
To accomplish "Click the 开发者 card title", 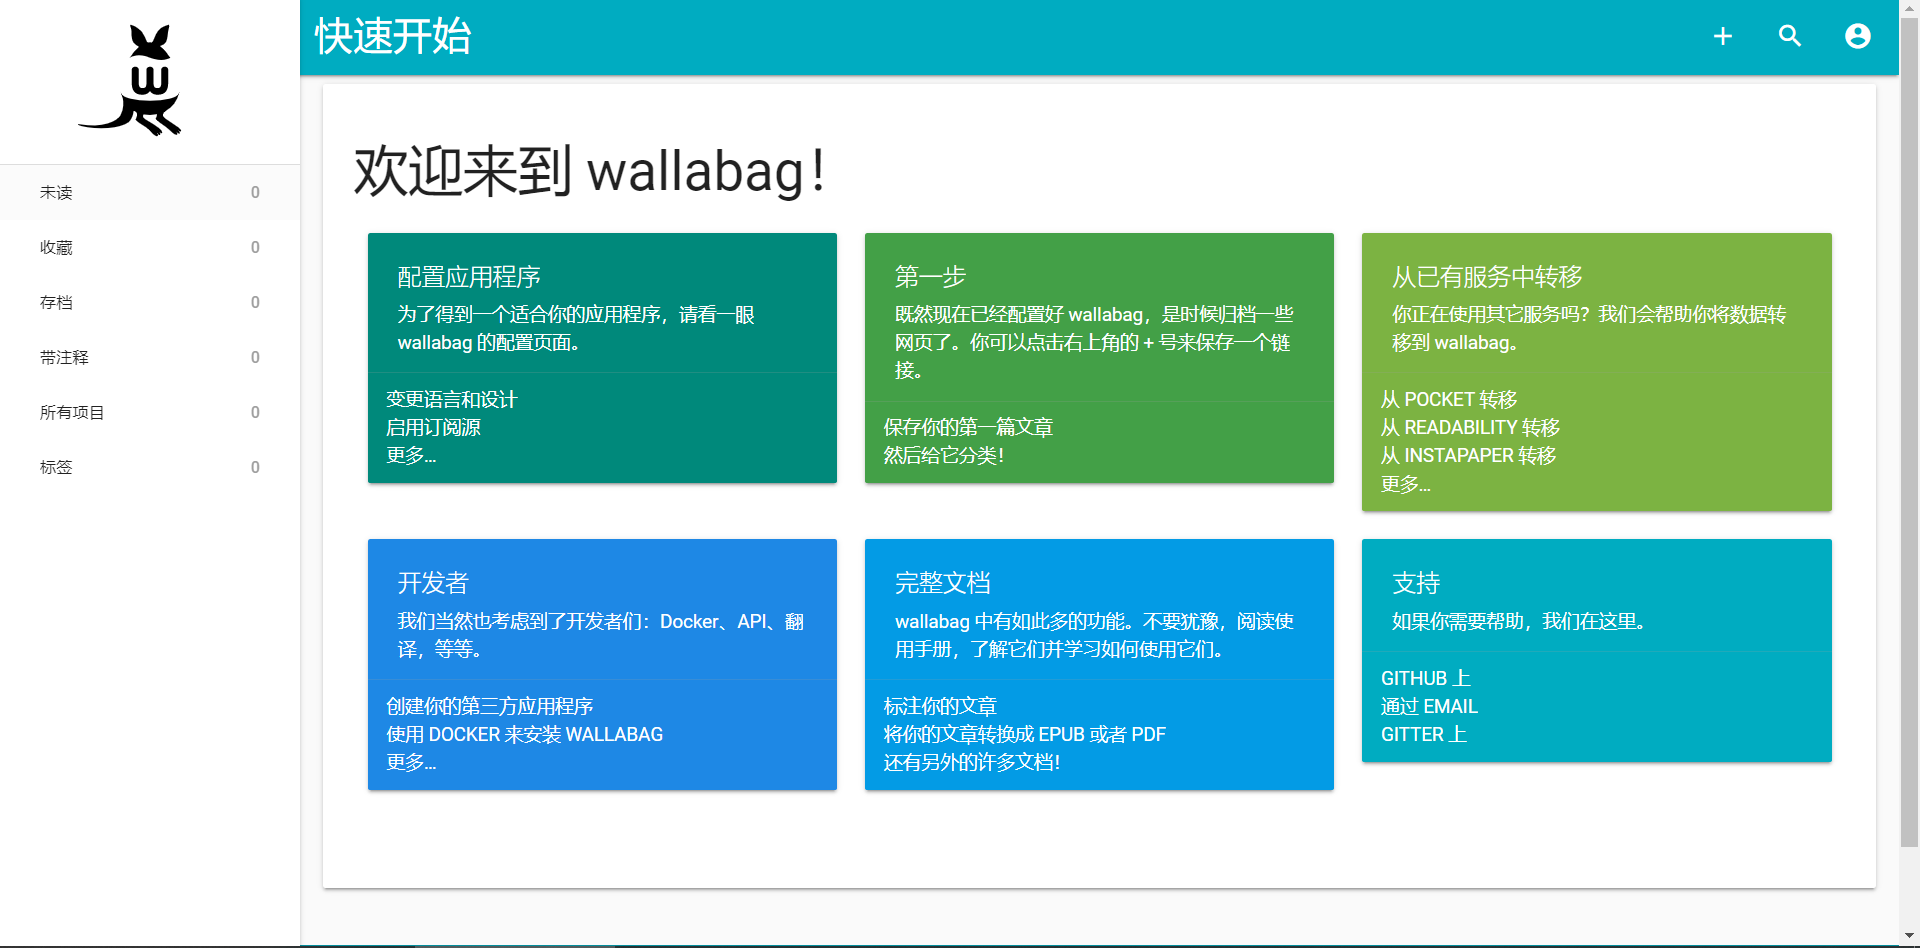I will click(433, 583).
